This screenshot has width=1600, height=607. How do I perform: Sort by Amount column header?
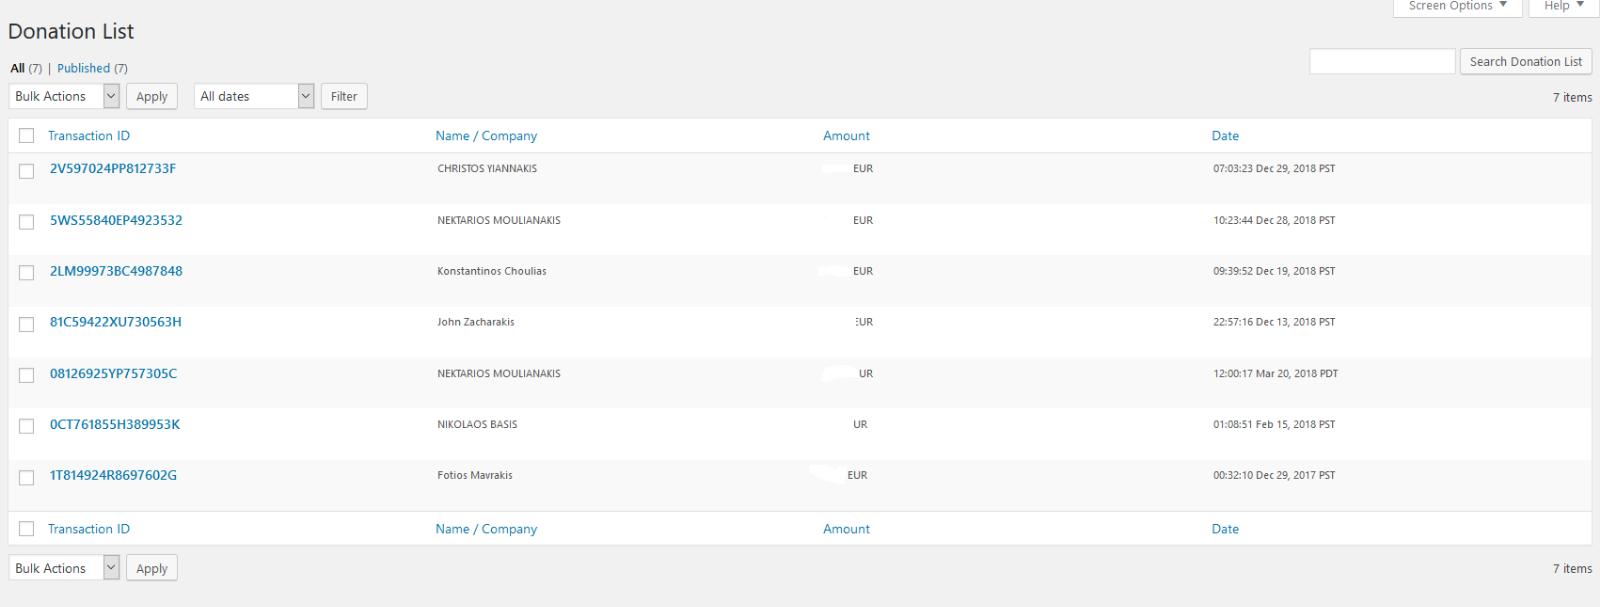(846, 136)
